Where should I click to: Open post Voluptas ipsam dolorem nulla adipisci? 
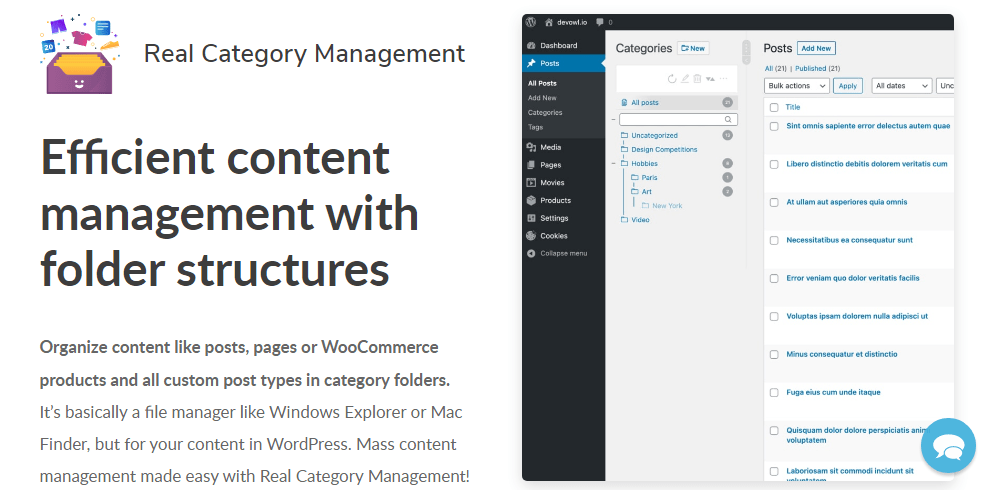point(857,316)
